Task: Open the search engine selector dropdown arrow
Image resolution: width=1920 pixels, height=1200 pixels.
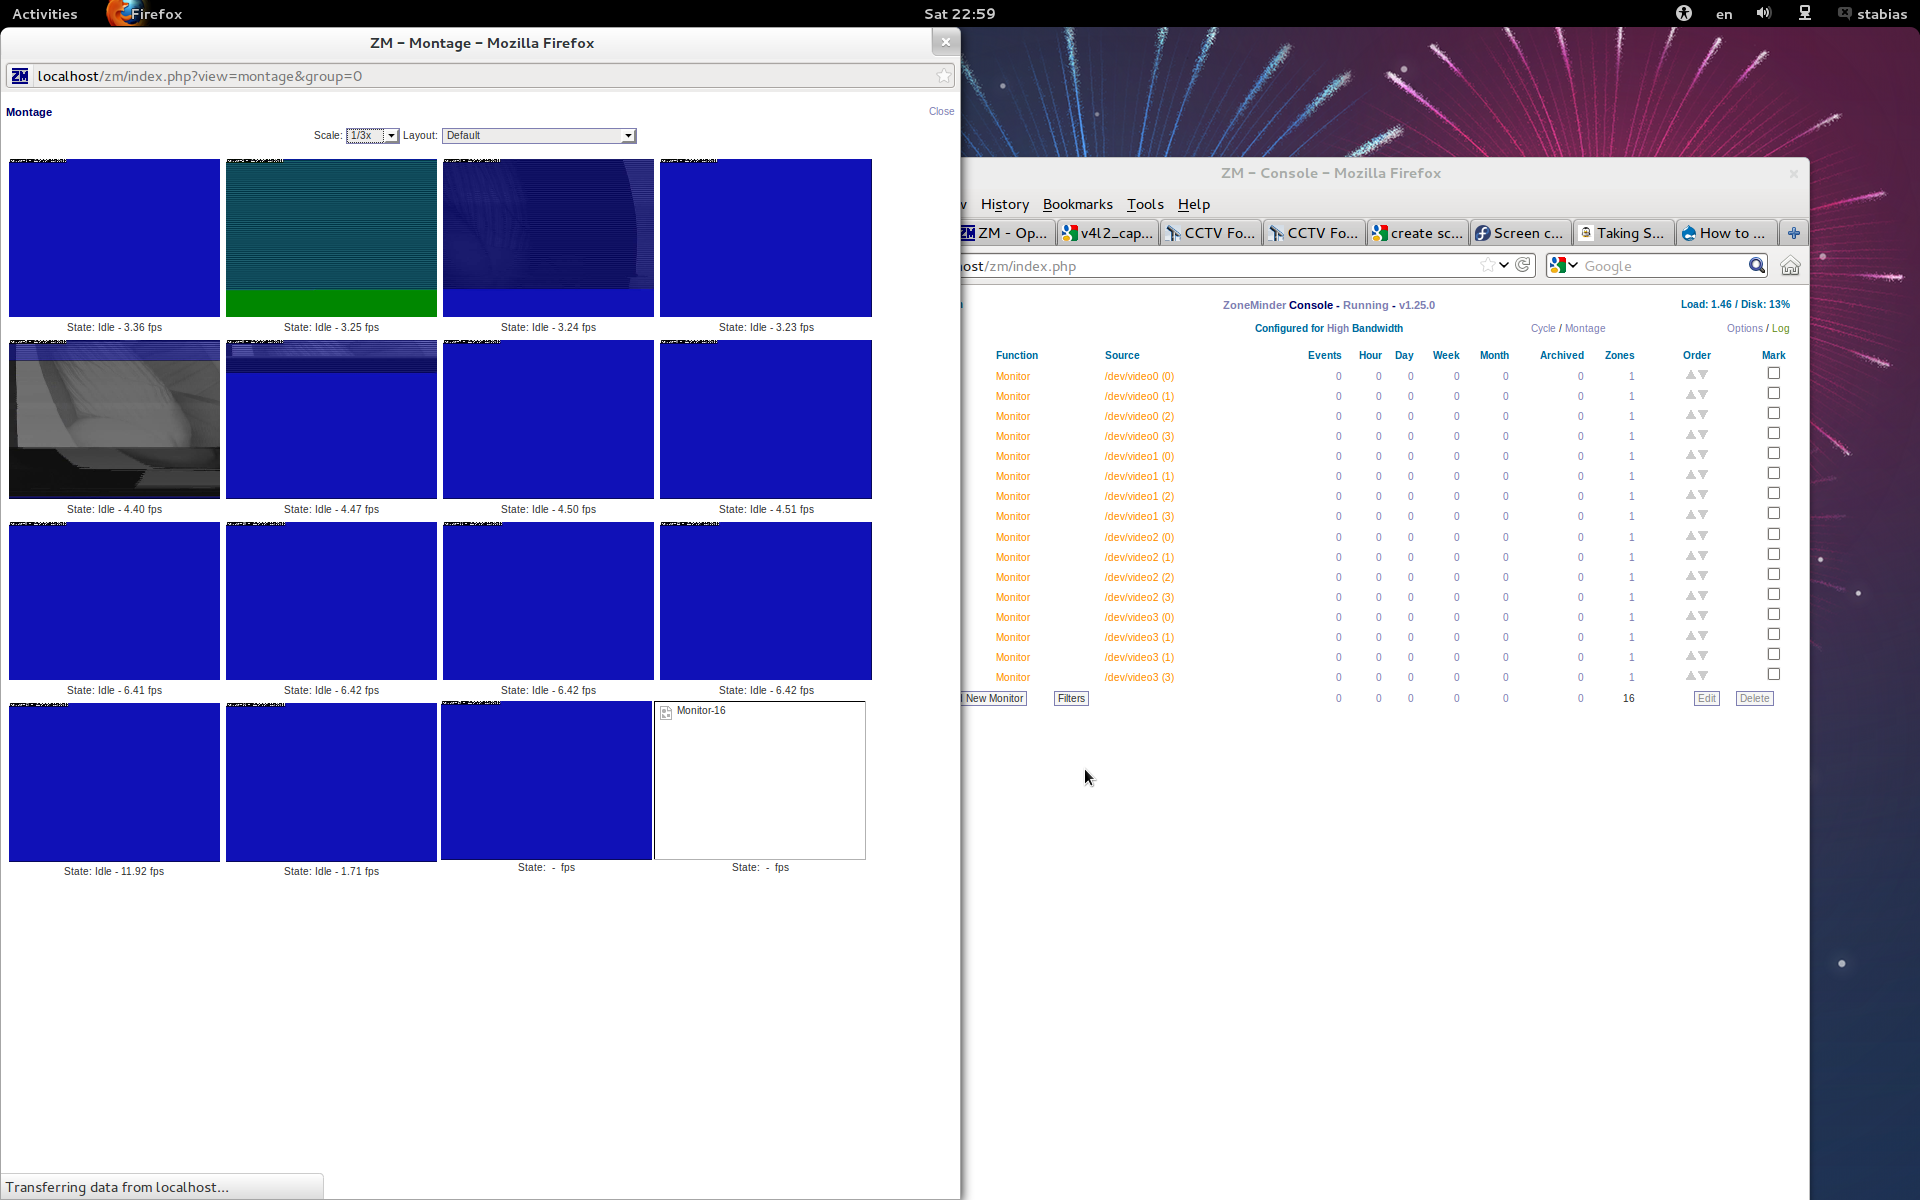Action: point(1573,265)
